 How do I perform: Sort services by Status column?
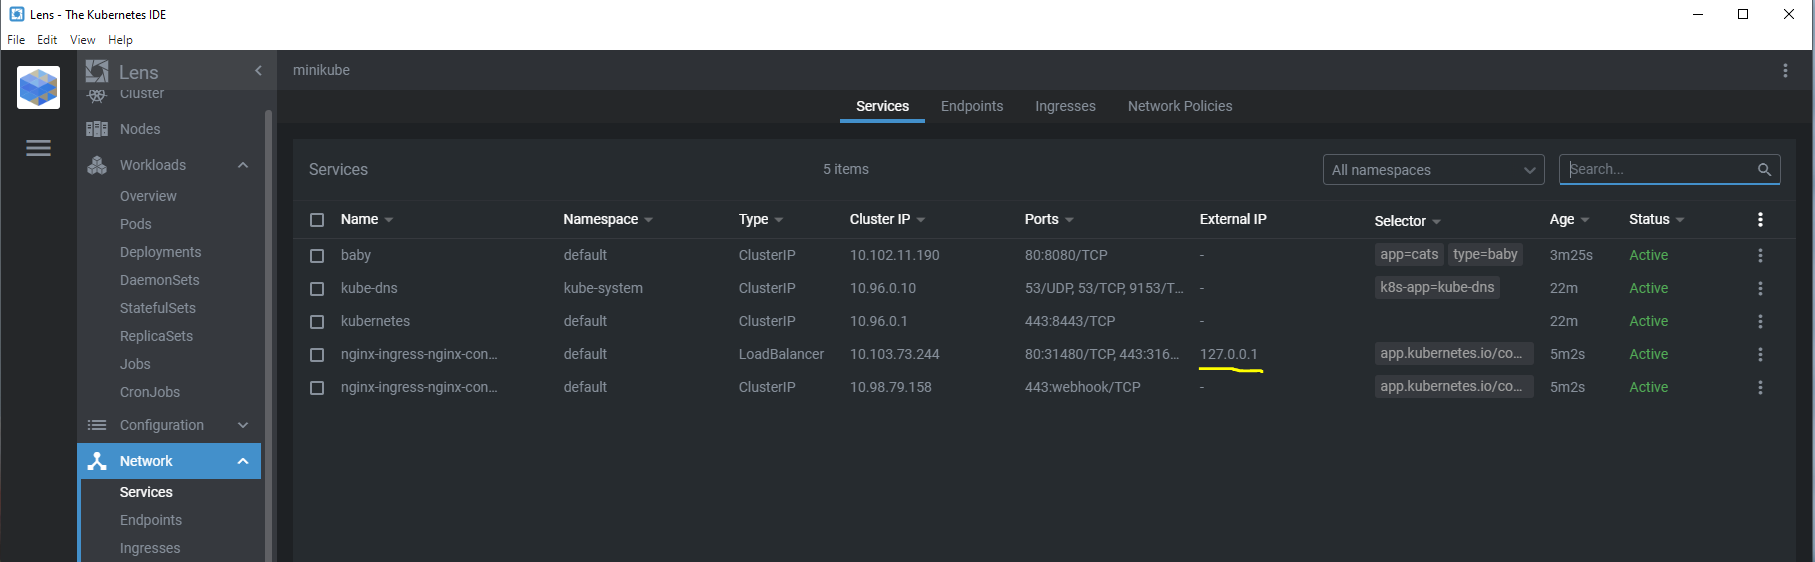(1656, 219)
